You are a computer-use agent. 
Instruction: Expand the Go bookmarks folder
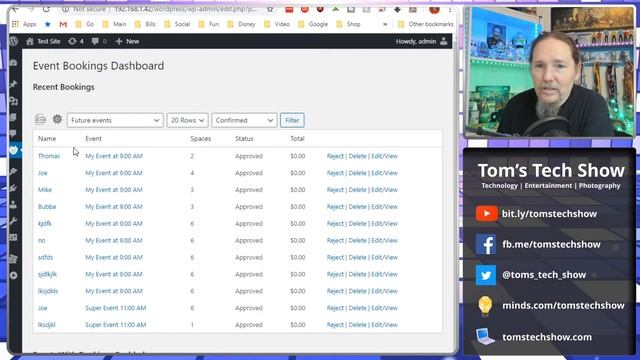tap(84, 24)
